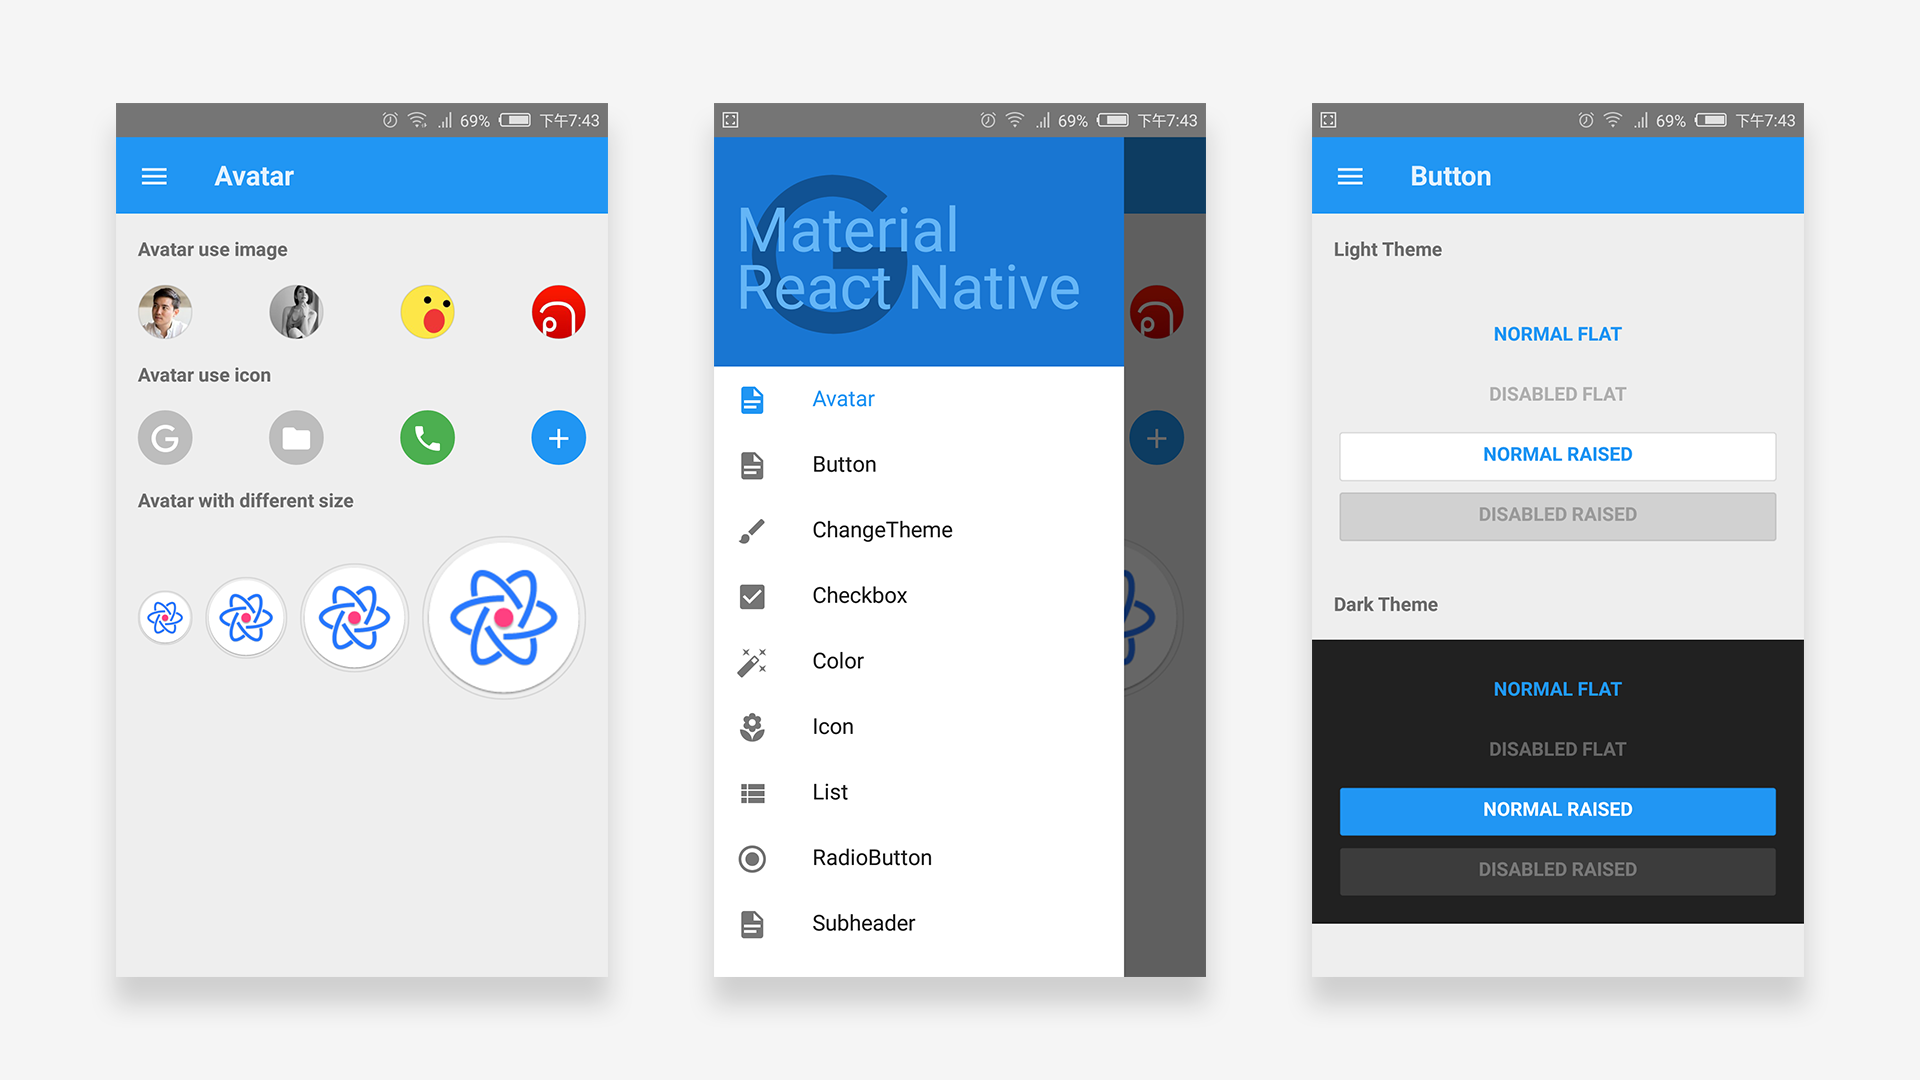Screen dimensions: 1920x1080
Task: Open the Color section icon
Action: (753, 661)
